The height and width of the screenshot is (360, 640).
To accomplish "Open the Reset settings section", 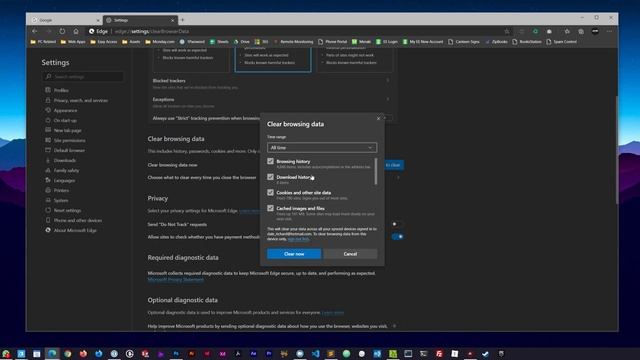I will click(x=67, y=210).
